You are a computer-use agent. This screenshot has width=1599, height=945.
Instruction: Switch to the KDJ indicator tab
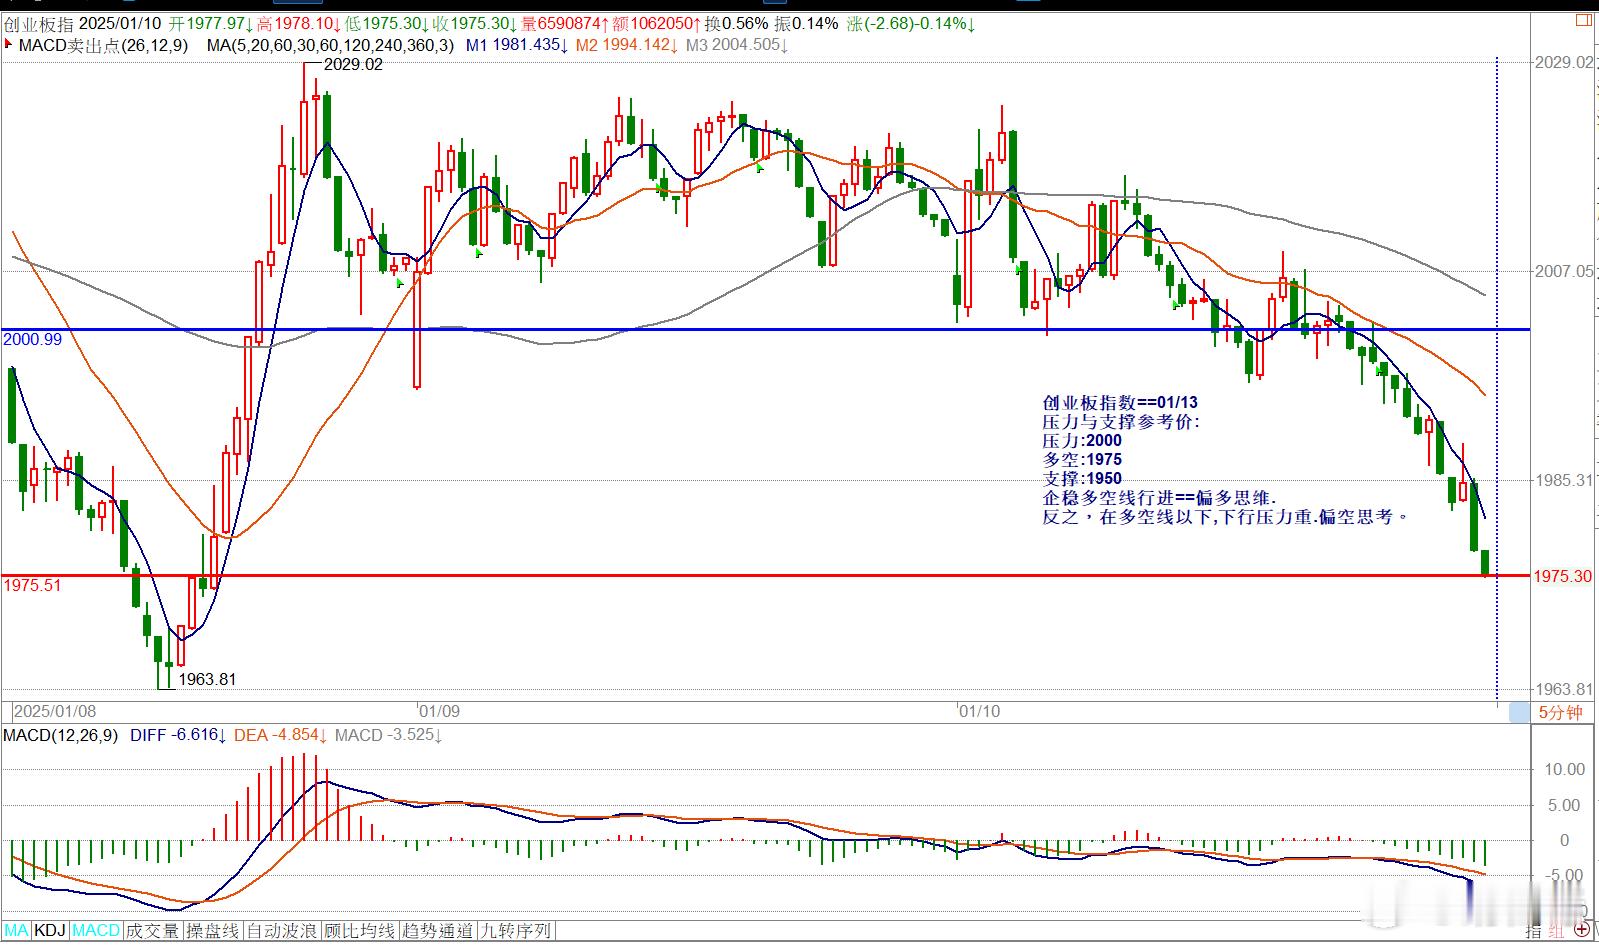tap(50, 931)
